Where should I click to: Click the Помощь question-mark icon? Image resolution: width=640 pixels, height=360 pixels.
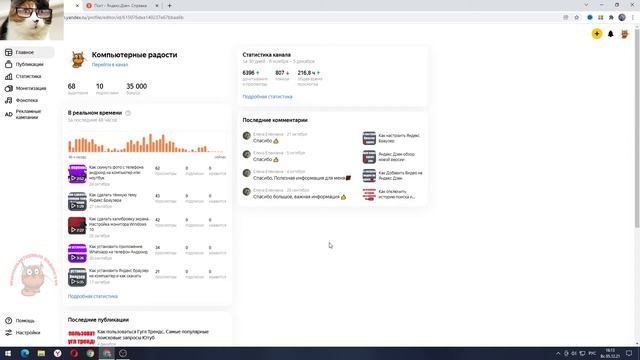(9, 320)
